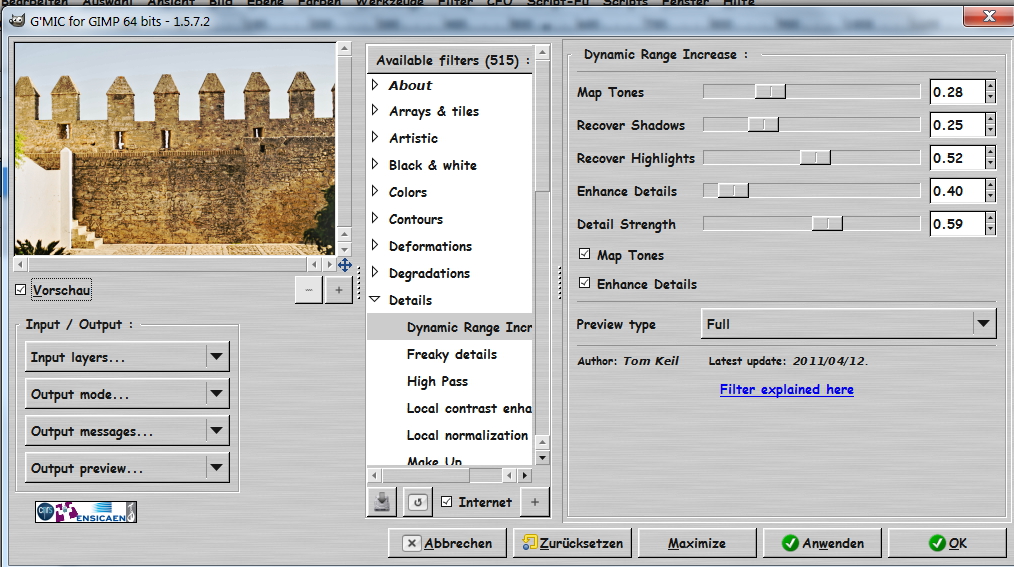Screen dimensions: 1014x567
Task: Click the plus button beside Internet checkbox
Action: pos(535,502)
